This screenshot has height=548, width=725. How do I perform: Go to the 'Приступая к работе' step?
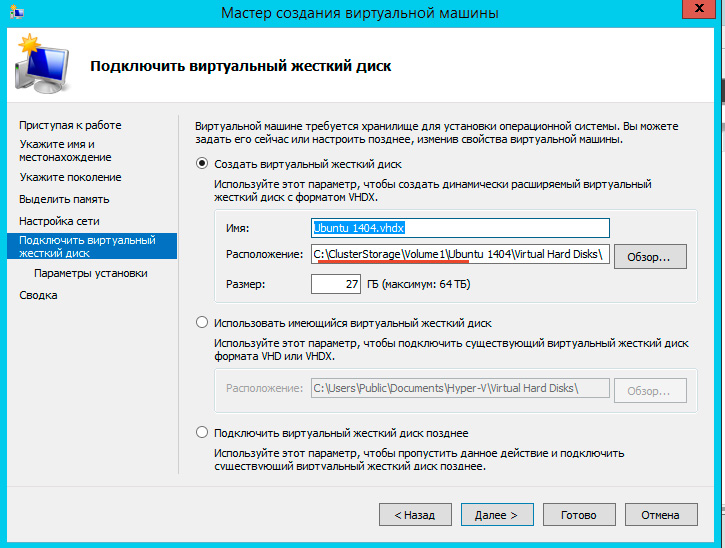(x=70, y=125)
